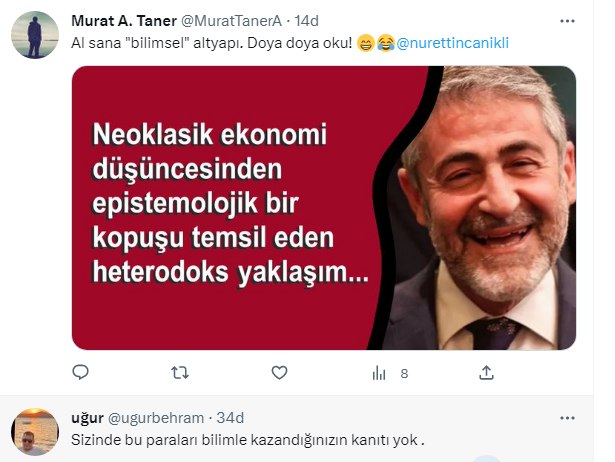Open the tweet text 'Al sana bilimsel altyapı'
Image resolution: width=615 pixels, height=462 pixels.
coord(212,43)
